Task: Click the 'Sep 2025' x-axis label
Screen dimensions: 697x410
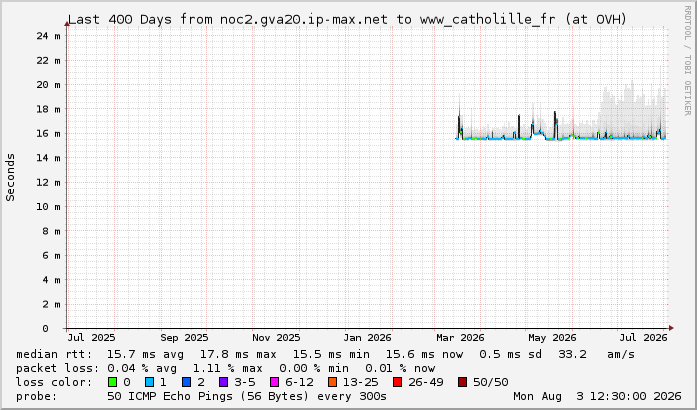Action: [x=184, y=338]
